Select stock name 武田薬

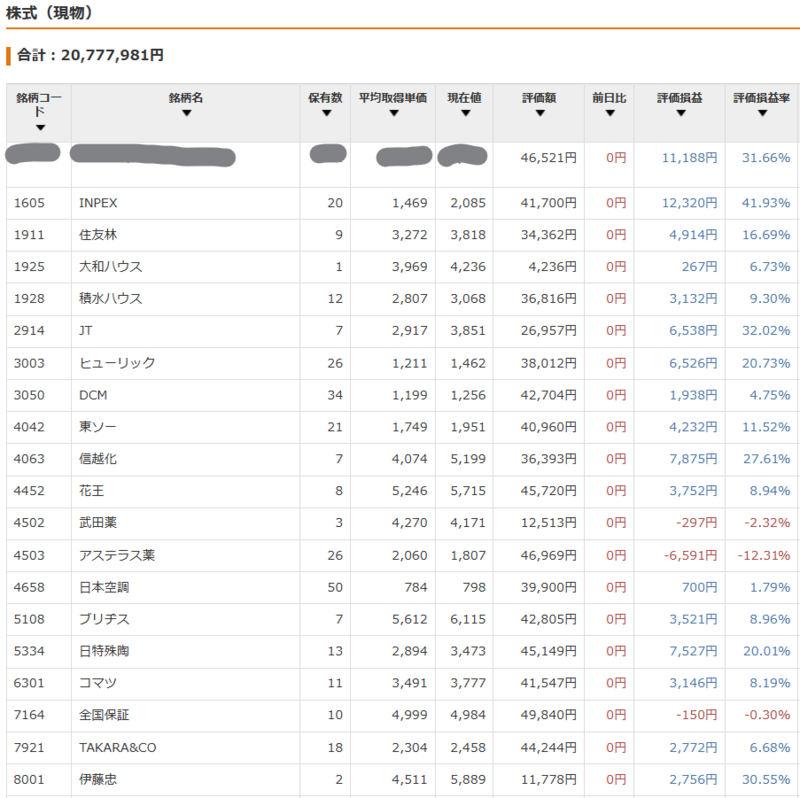[97, 522]
